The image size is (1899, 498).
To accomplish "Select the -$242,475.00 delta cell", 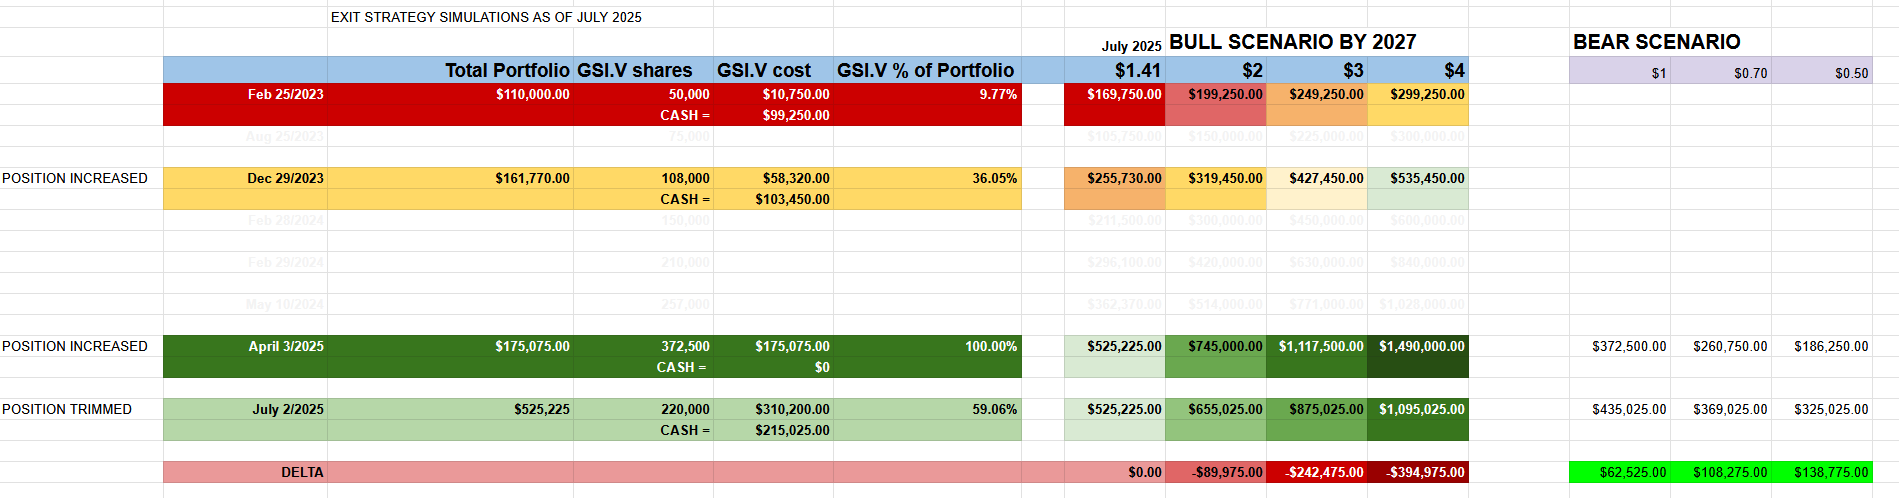I will 1317,472.
